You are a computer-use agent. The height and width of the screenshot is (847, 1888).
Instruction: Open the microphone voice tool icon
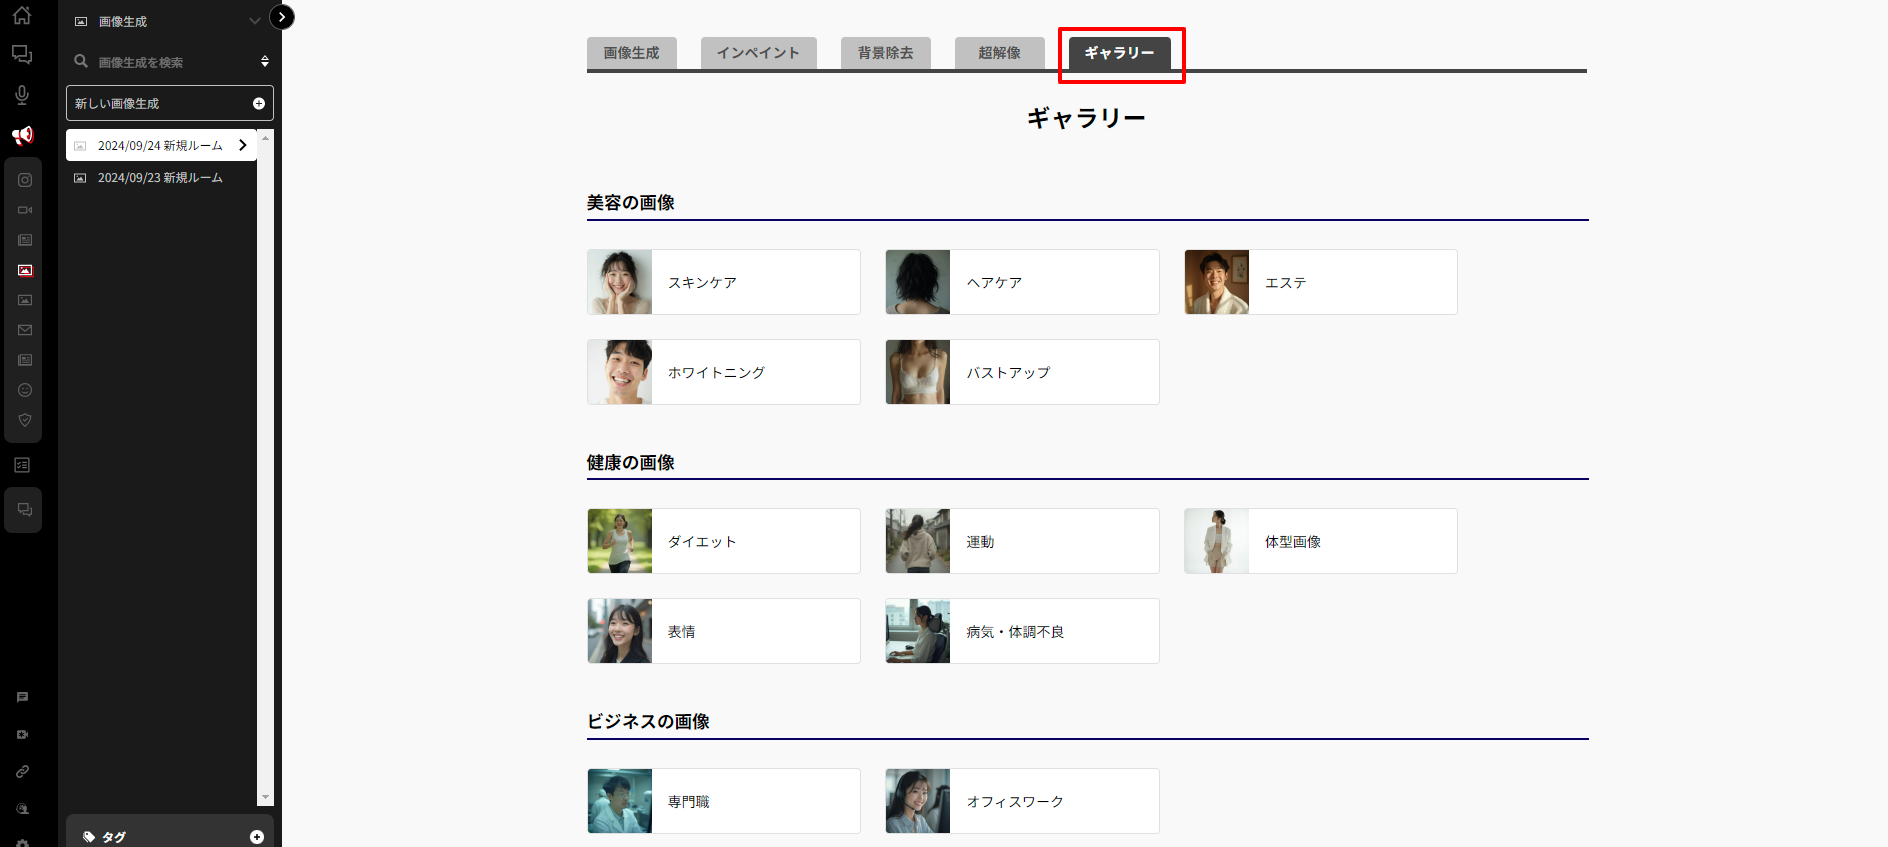22,95
